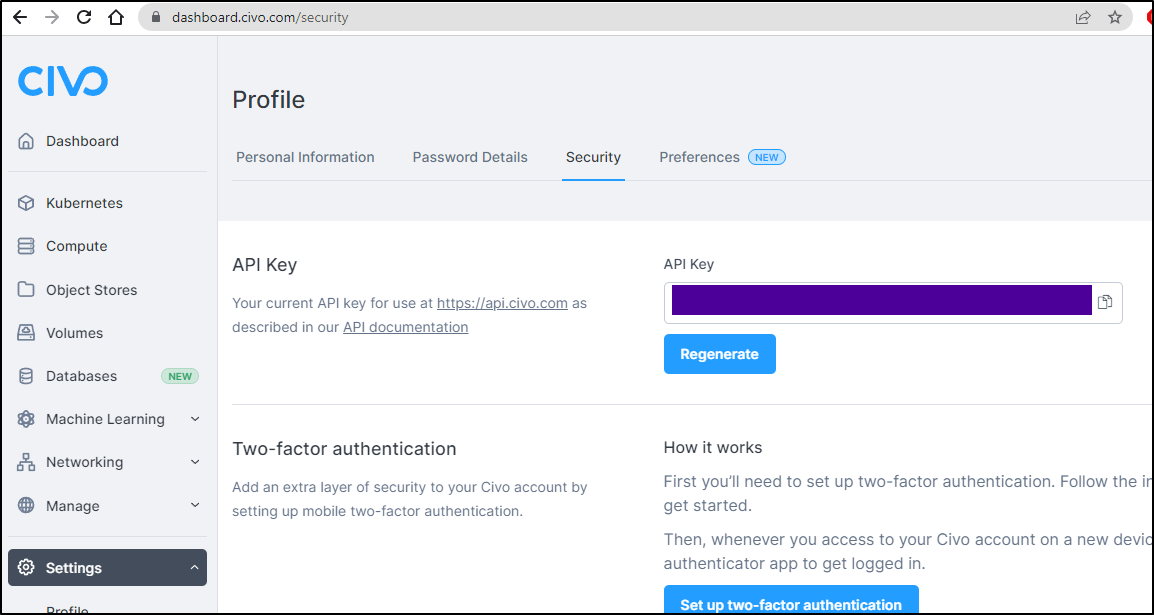This screenshot has height=615, width=1154.
Task: Bookmark this page with star icon
Action: [x=1115, y=18]
